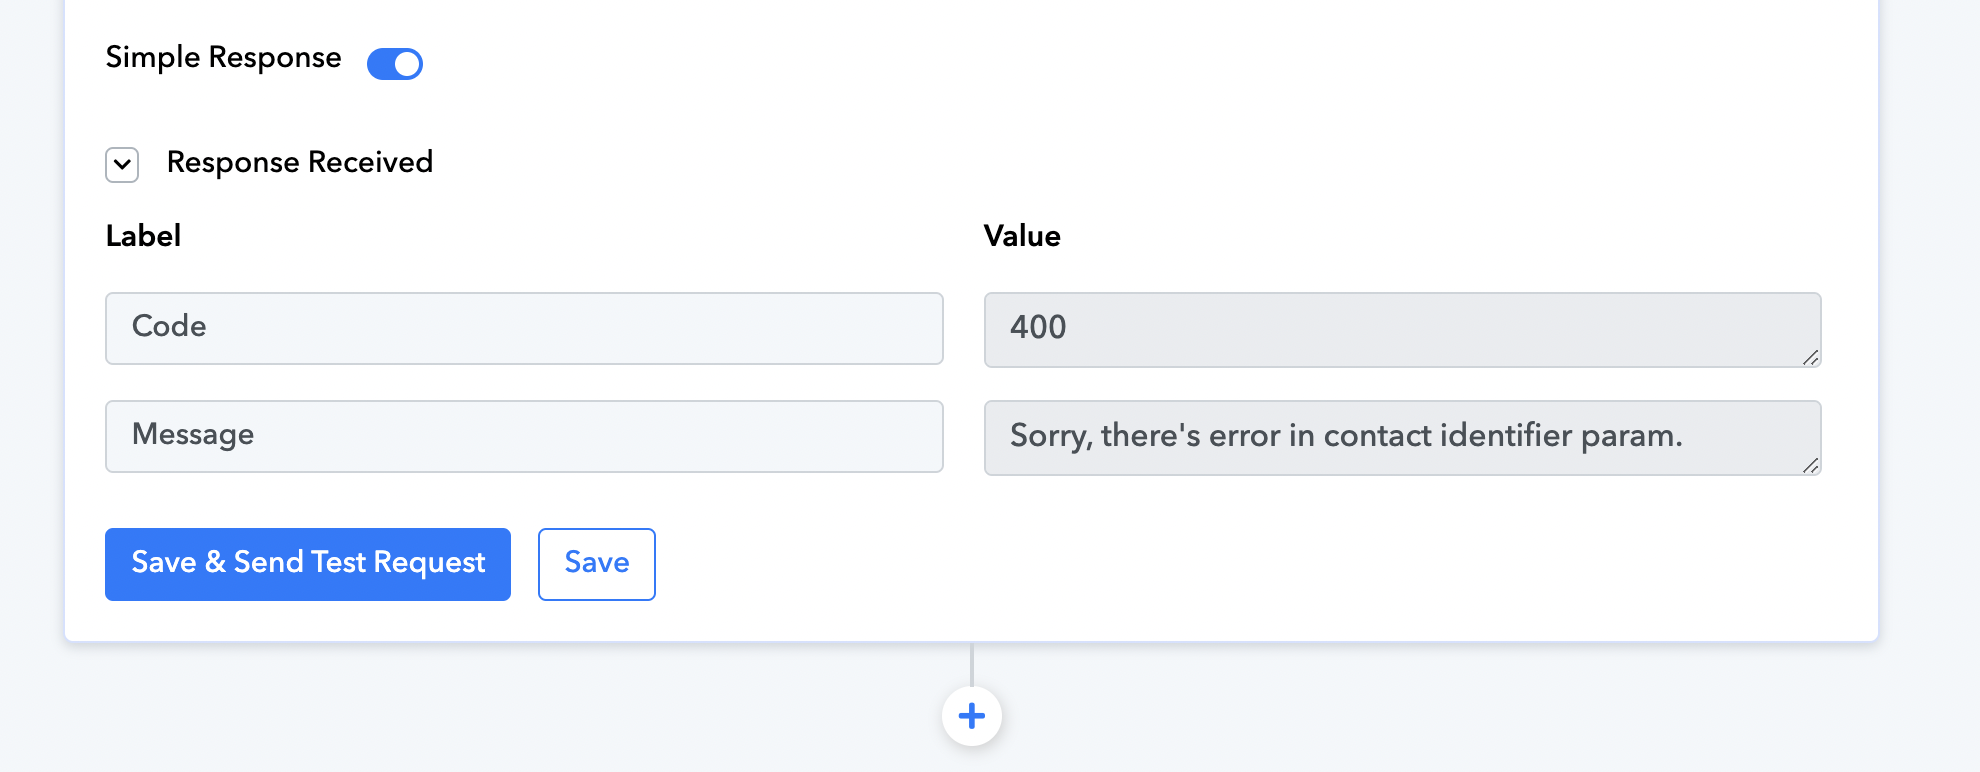The height and width of the screenshot is (772, 1980).
Task: Grab the resize handle on the 400 value box
Action: click(x=1810, y=357)
